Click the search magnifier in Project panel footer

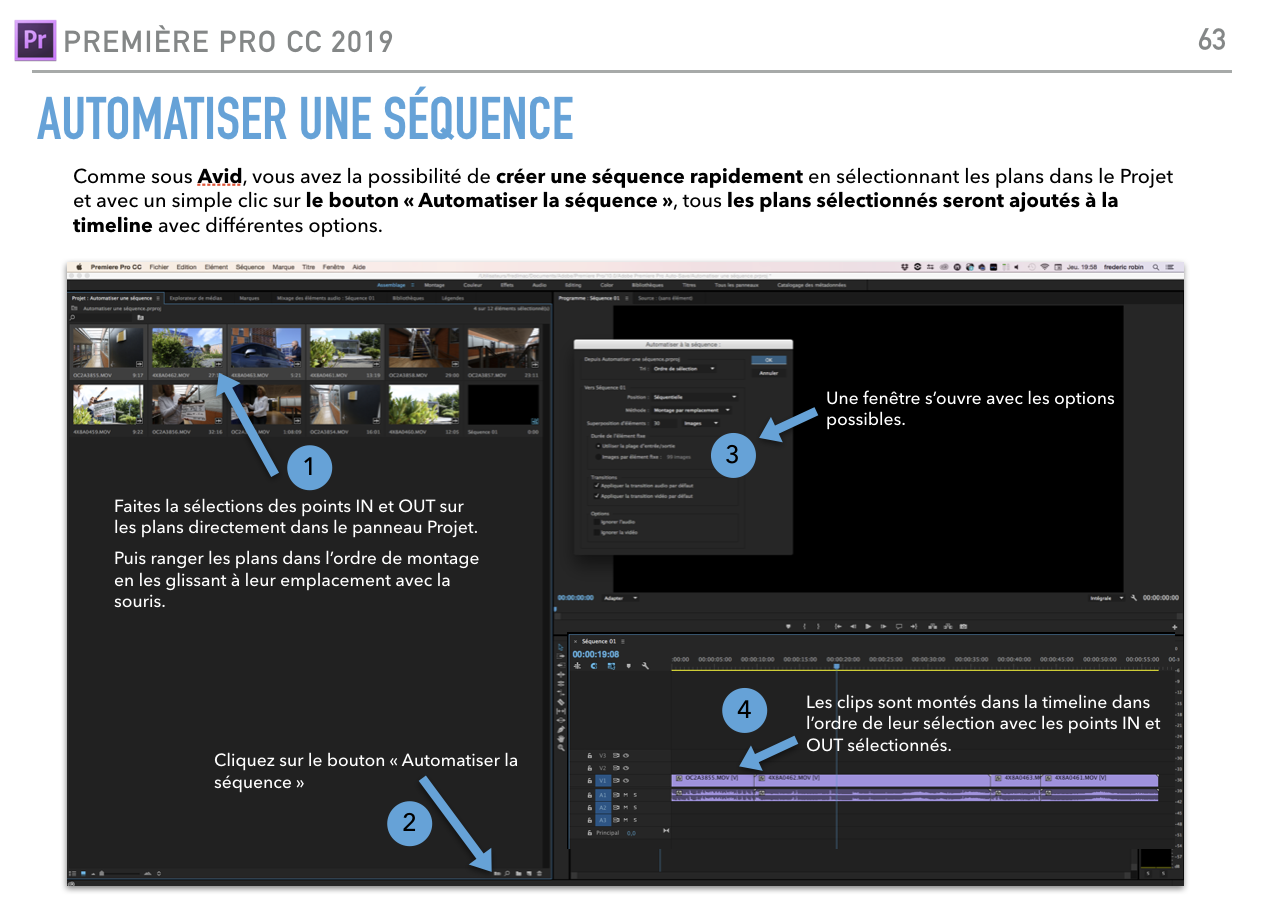pos(508,873)
